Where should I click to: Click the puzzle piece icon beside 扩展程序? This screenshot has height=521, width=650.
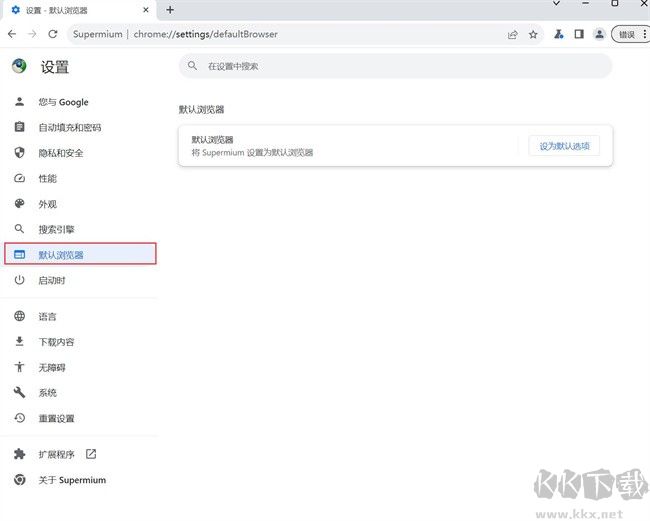point(19,454)
